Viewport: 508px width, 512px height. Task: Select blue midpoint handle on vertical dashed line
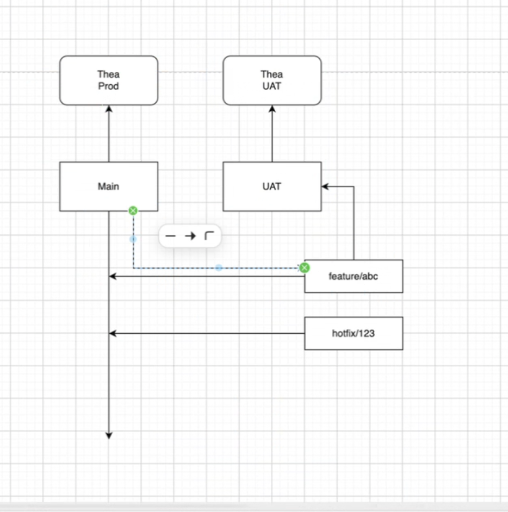tap(133, 239)
